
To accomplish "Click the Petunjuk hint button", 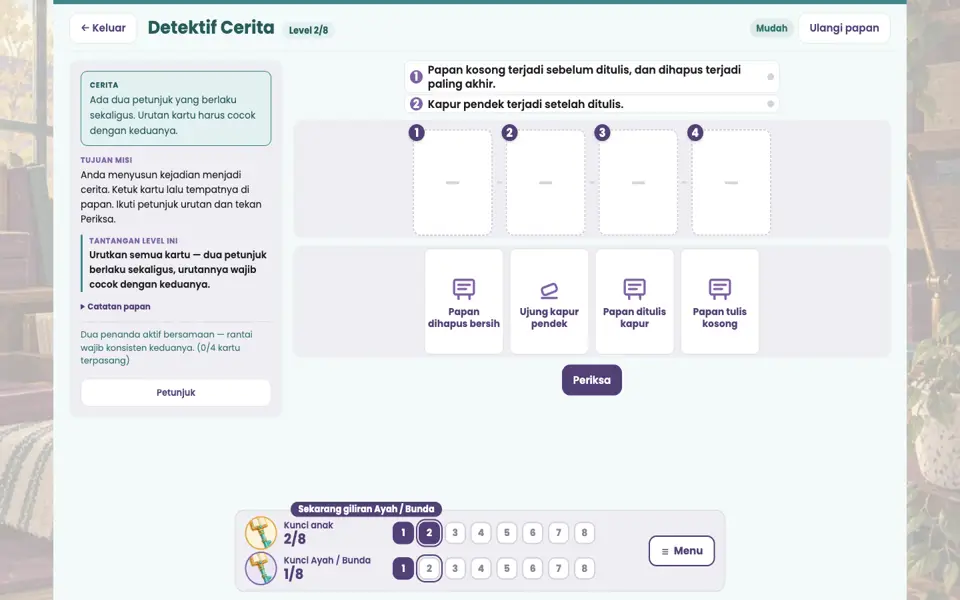I will (176, 392).
